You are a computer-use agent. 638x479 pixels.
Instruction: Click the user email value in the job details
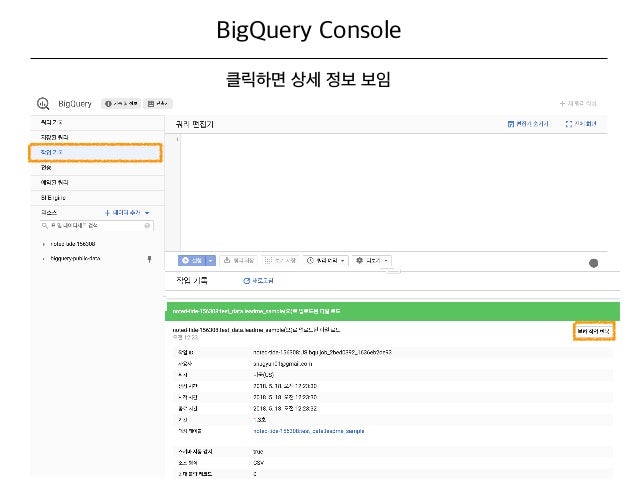pyautogui.click(x=283, y=364)
